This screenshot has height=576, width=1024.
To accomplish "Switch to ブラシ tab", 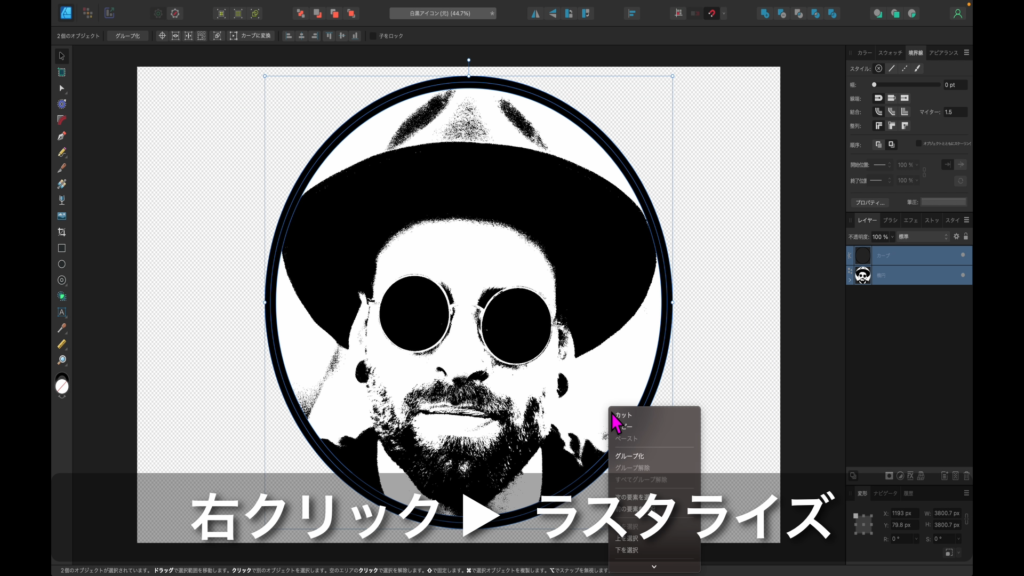I will tap(890, 220).
